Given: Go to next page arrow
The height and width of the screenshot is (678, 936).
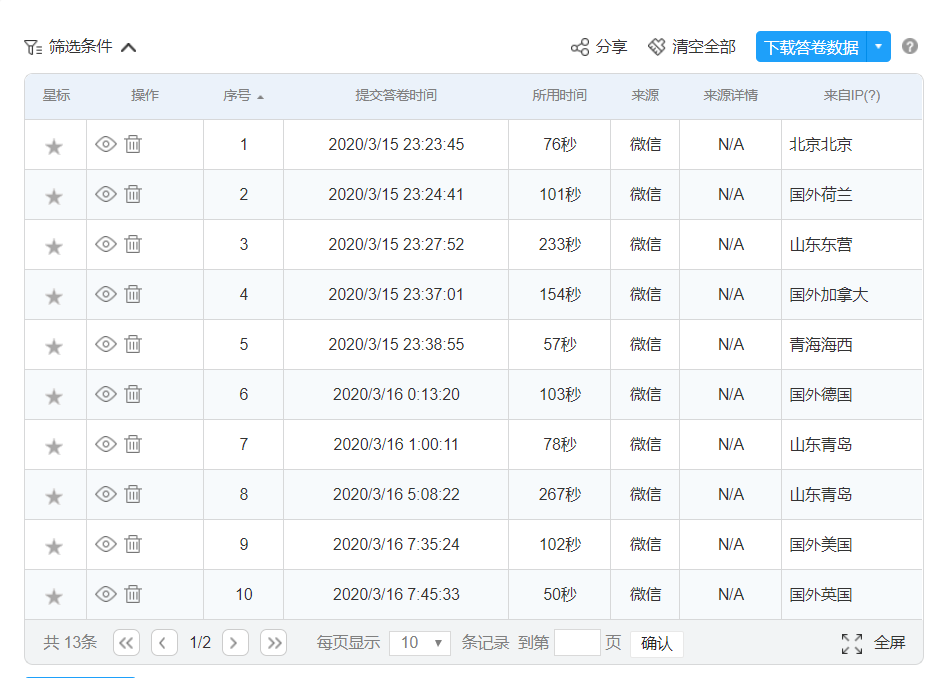Looking at the screenshot, I should (x=235, y=643).
